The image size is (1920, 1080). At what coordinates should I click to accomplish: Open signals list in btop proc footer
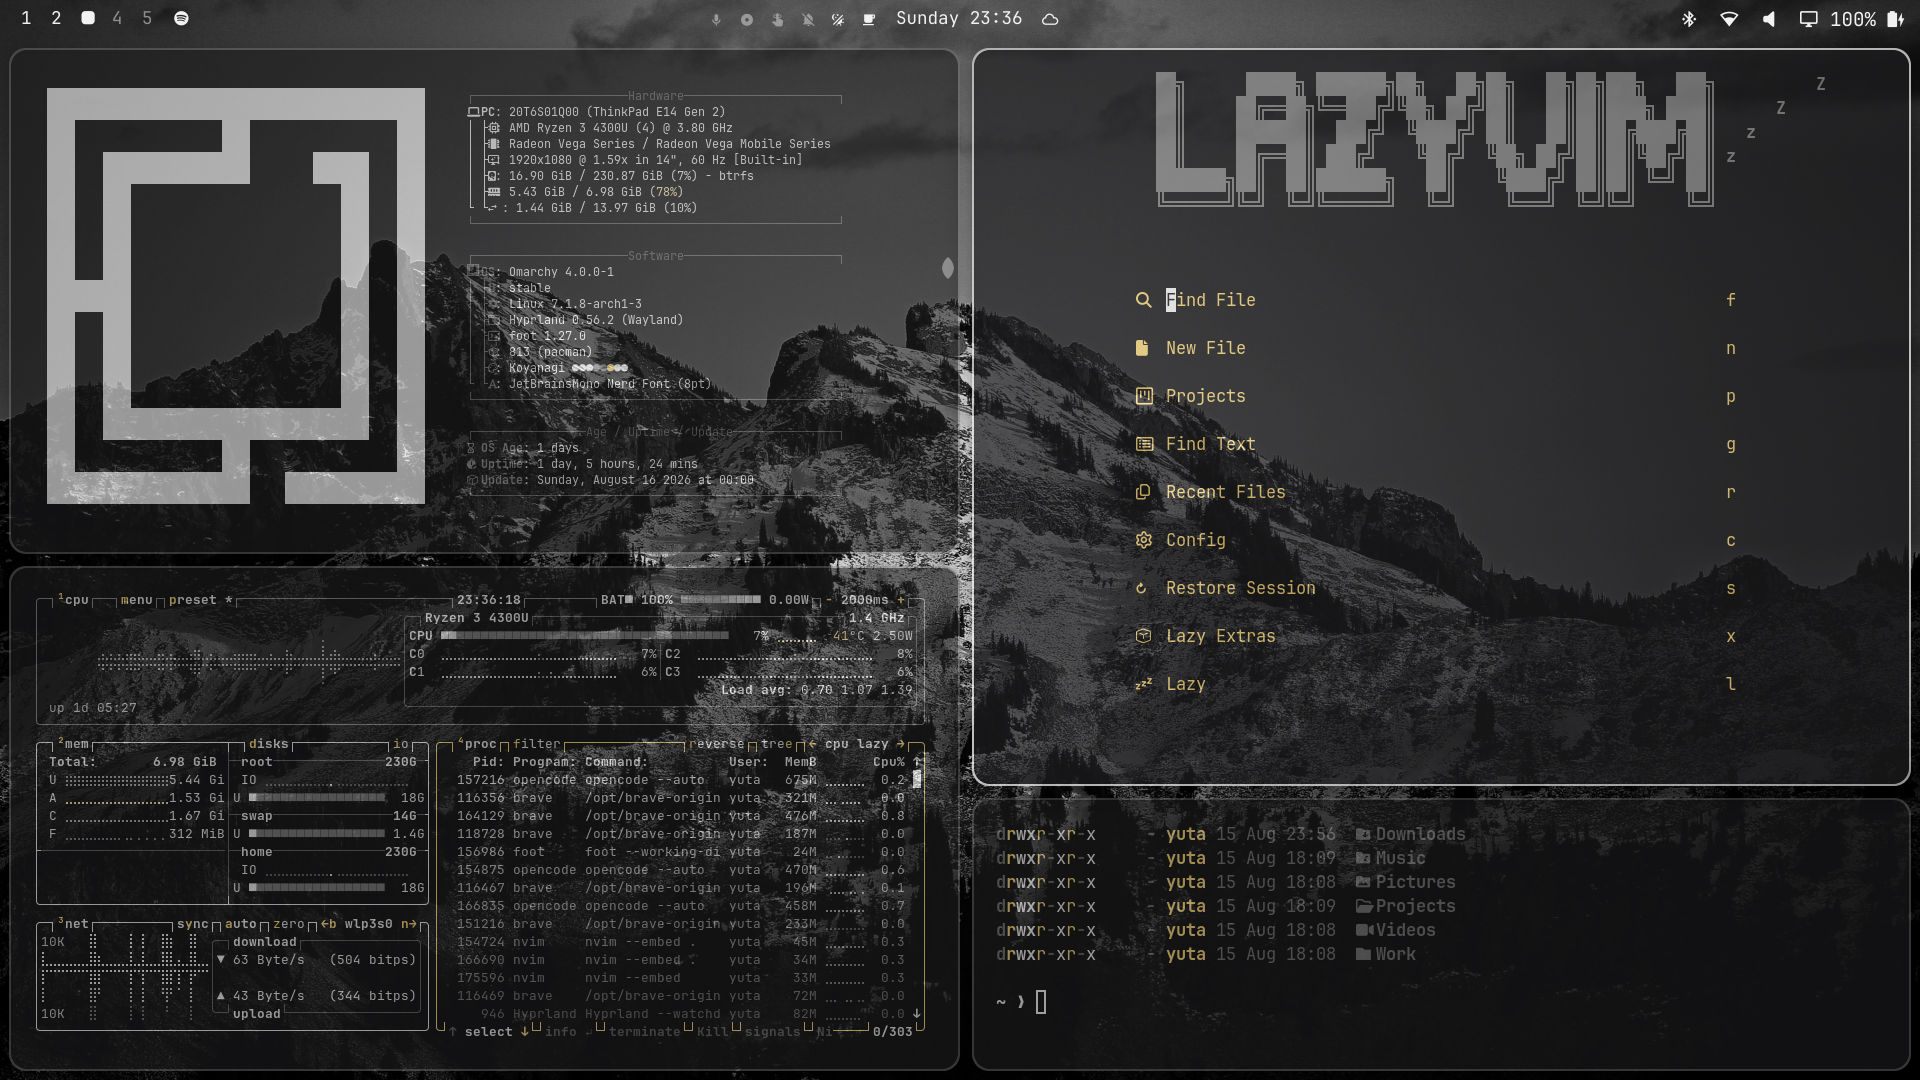(773, 1032)
